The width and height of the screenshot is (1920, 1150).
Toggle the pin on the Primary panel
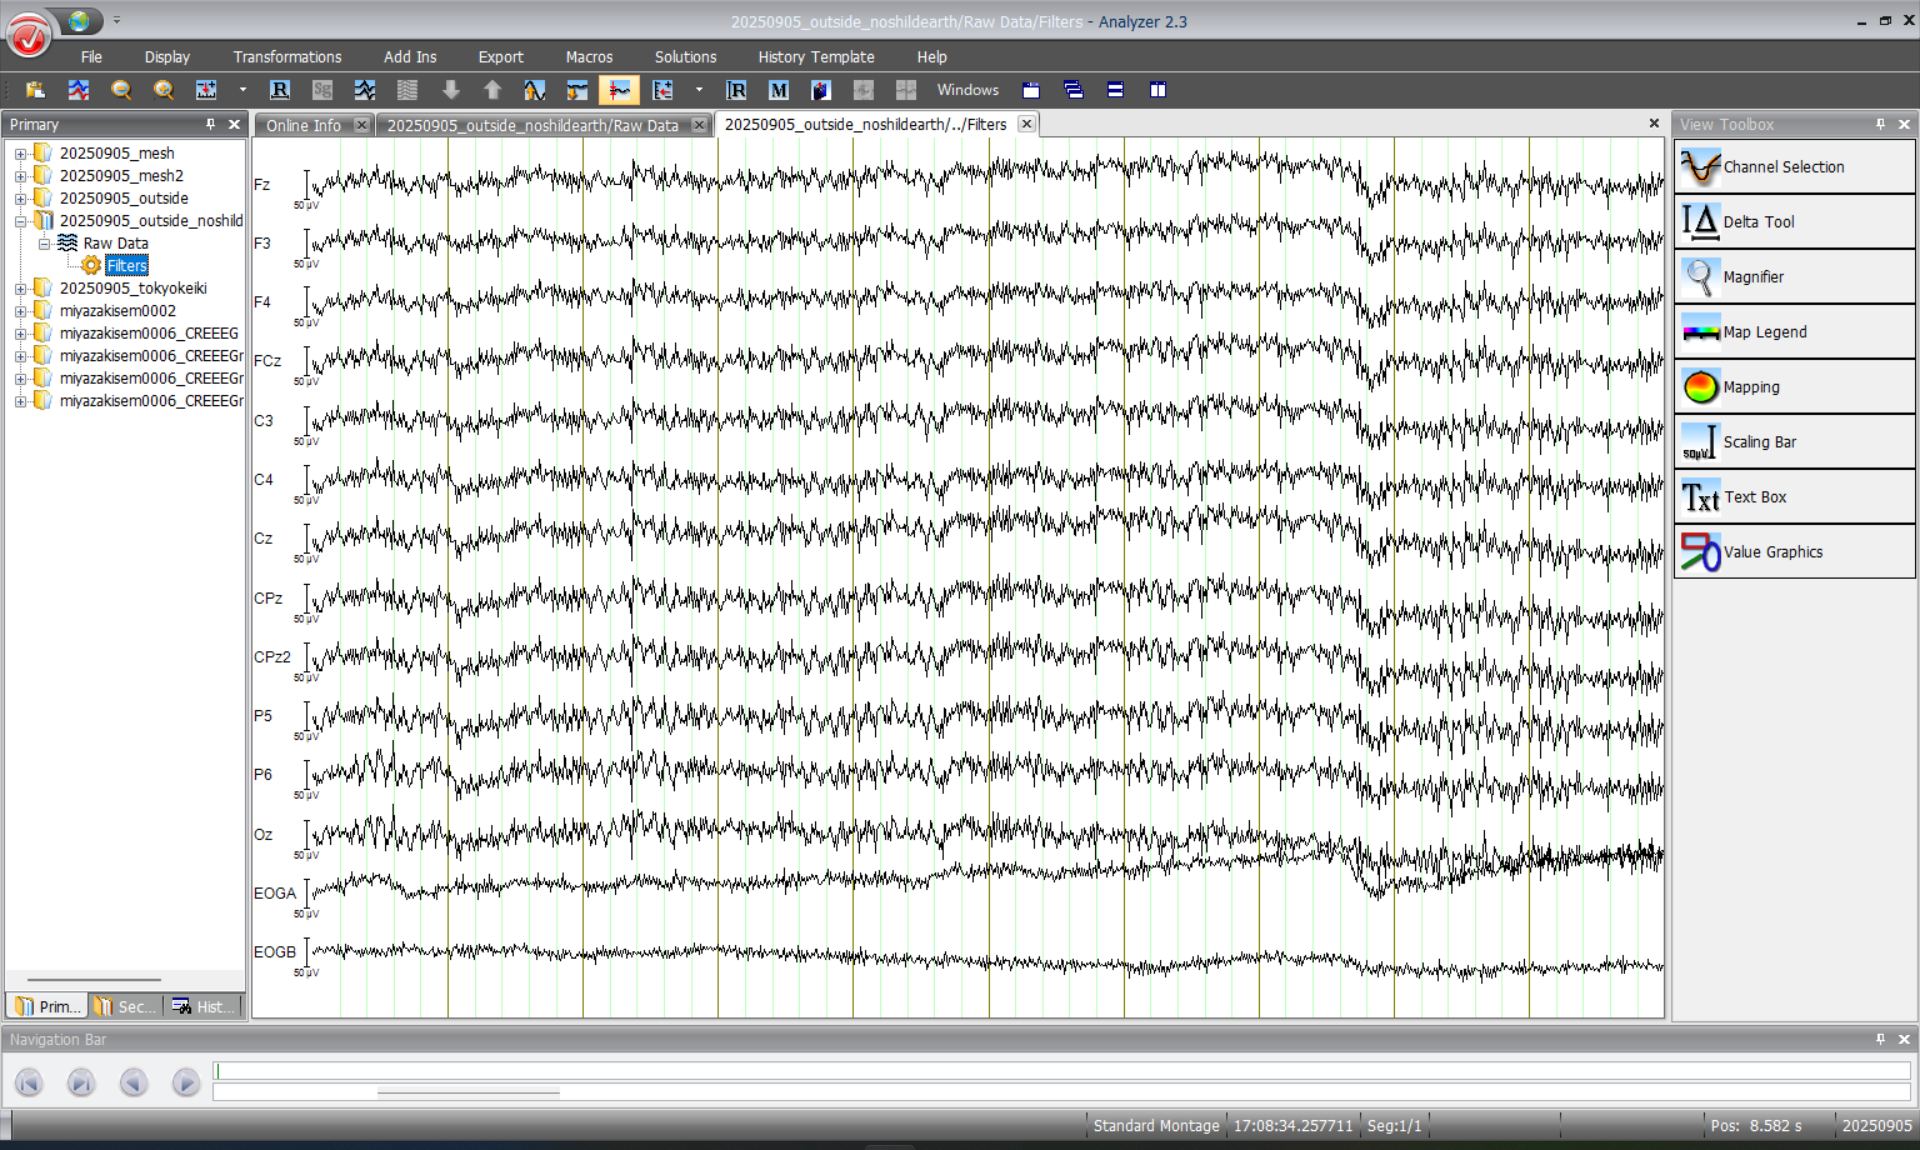[x=210, y=124]
